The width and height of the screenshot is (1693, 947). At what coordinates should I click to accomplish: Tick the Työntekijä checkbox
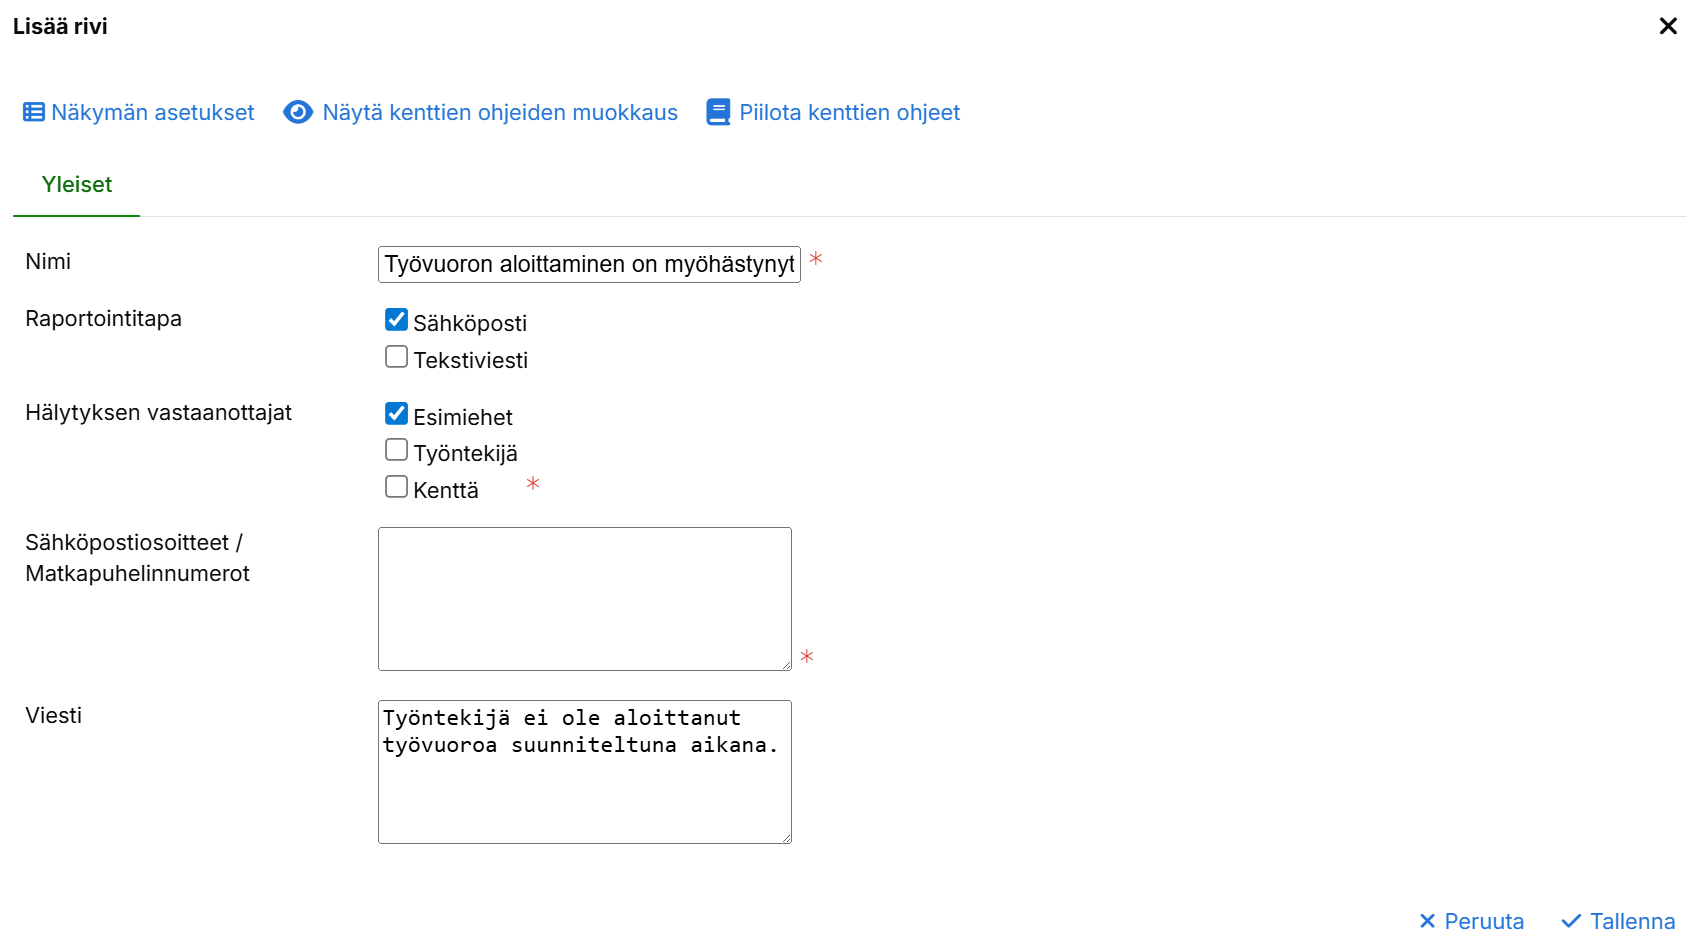(396, 450)
